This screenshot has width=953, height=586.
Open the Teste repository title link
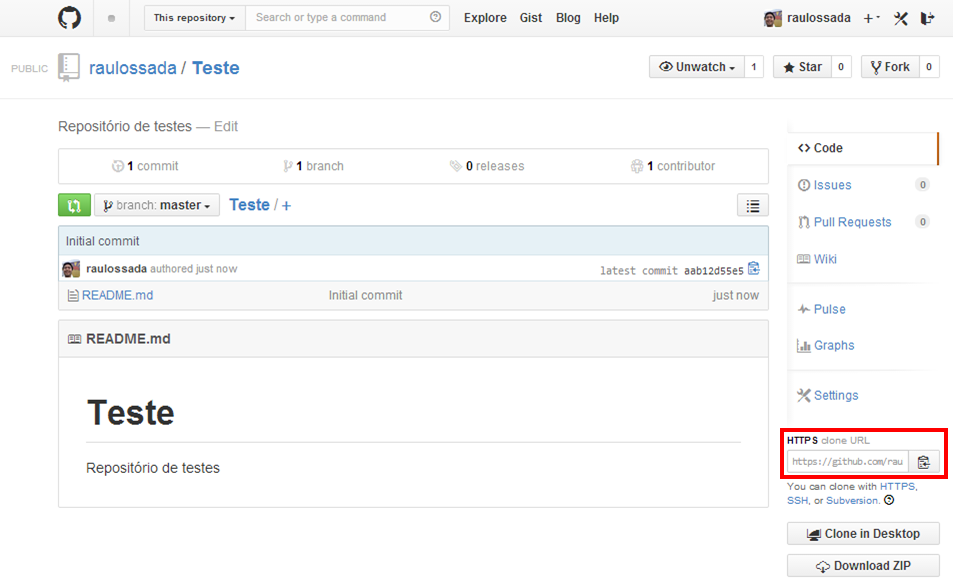coord(216,68)
